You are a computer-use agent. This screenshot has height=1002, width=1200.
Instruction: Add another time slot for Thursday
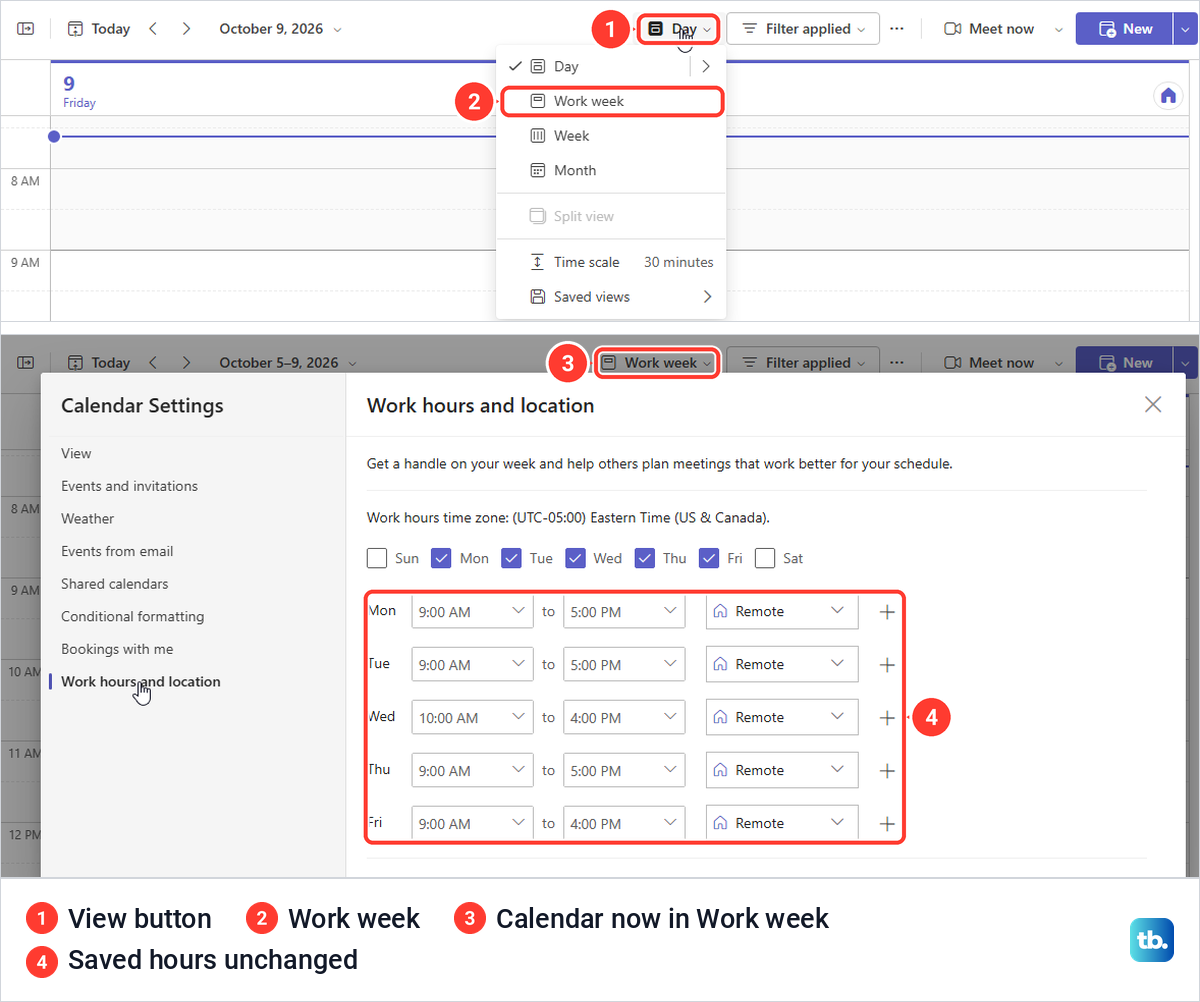click(x=887, y=771)
